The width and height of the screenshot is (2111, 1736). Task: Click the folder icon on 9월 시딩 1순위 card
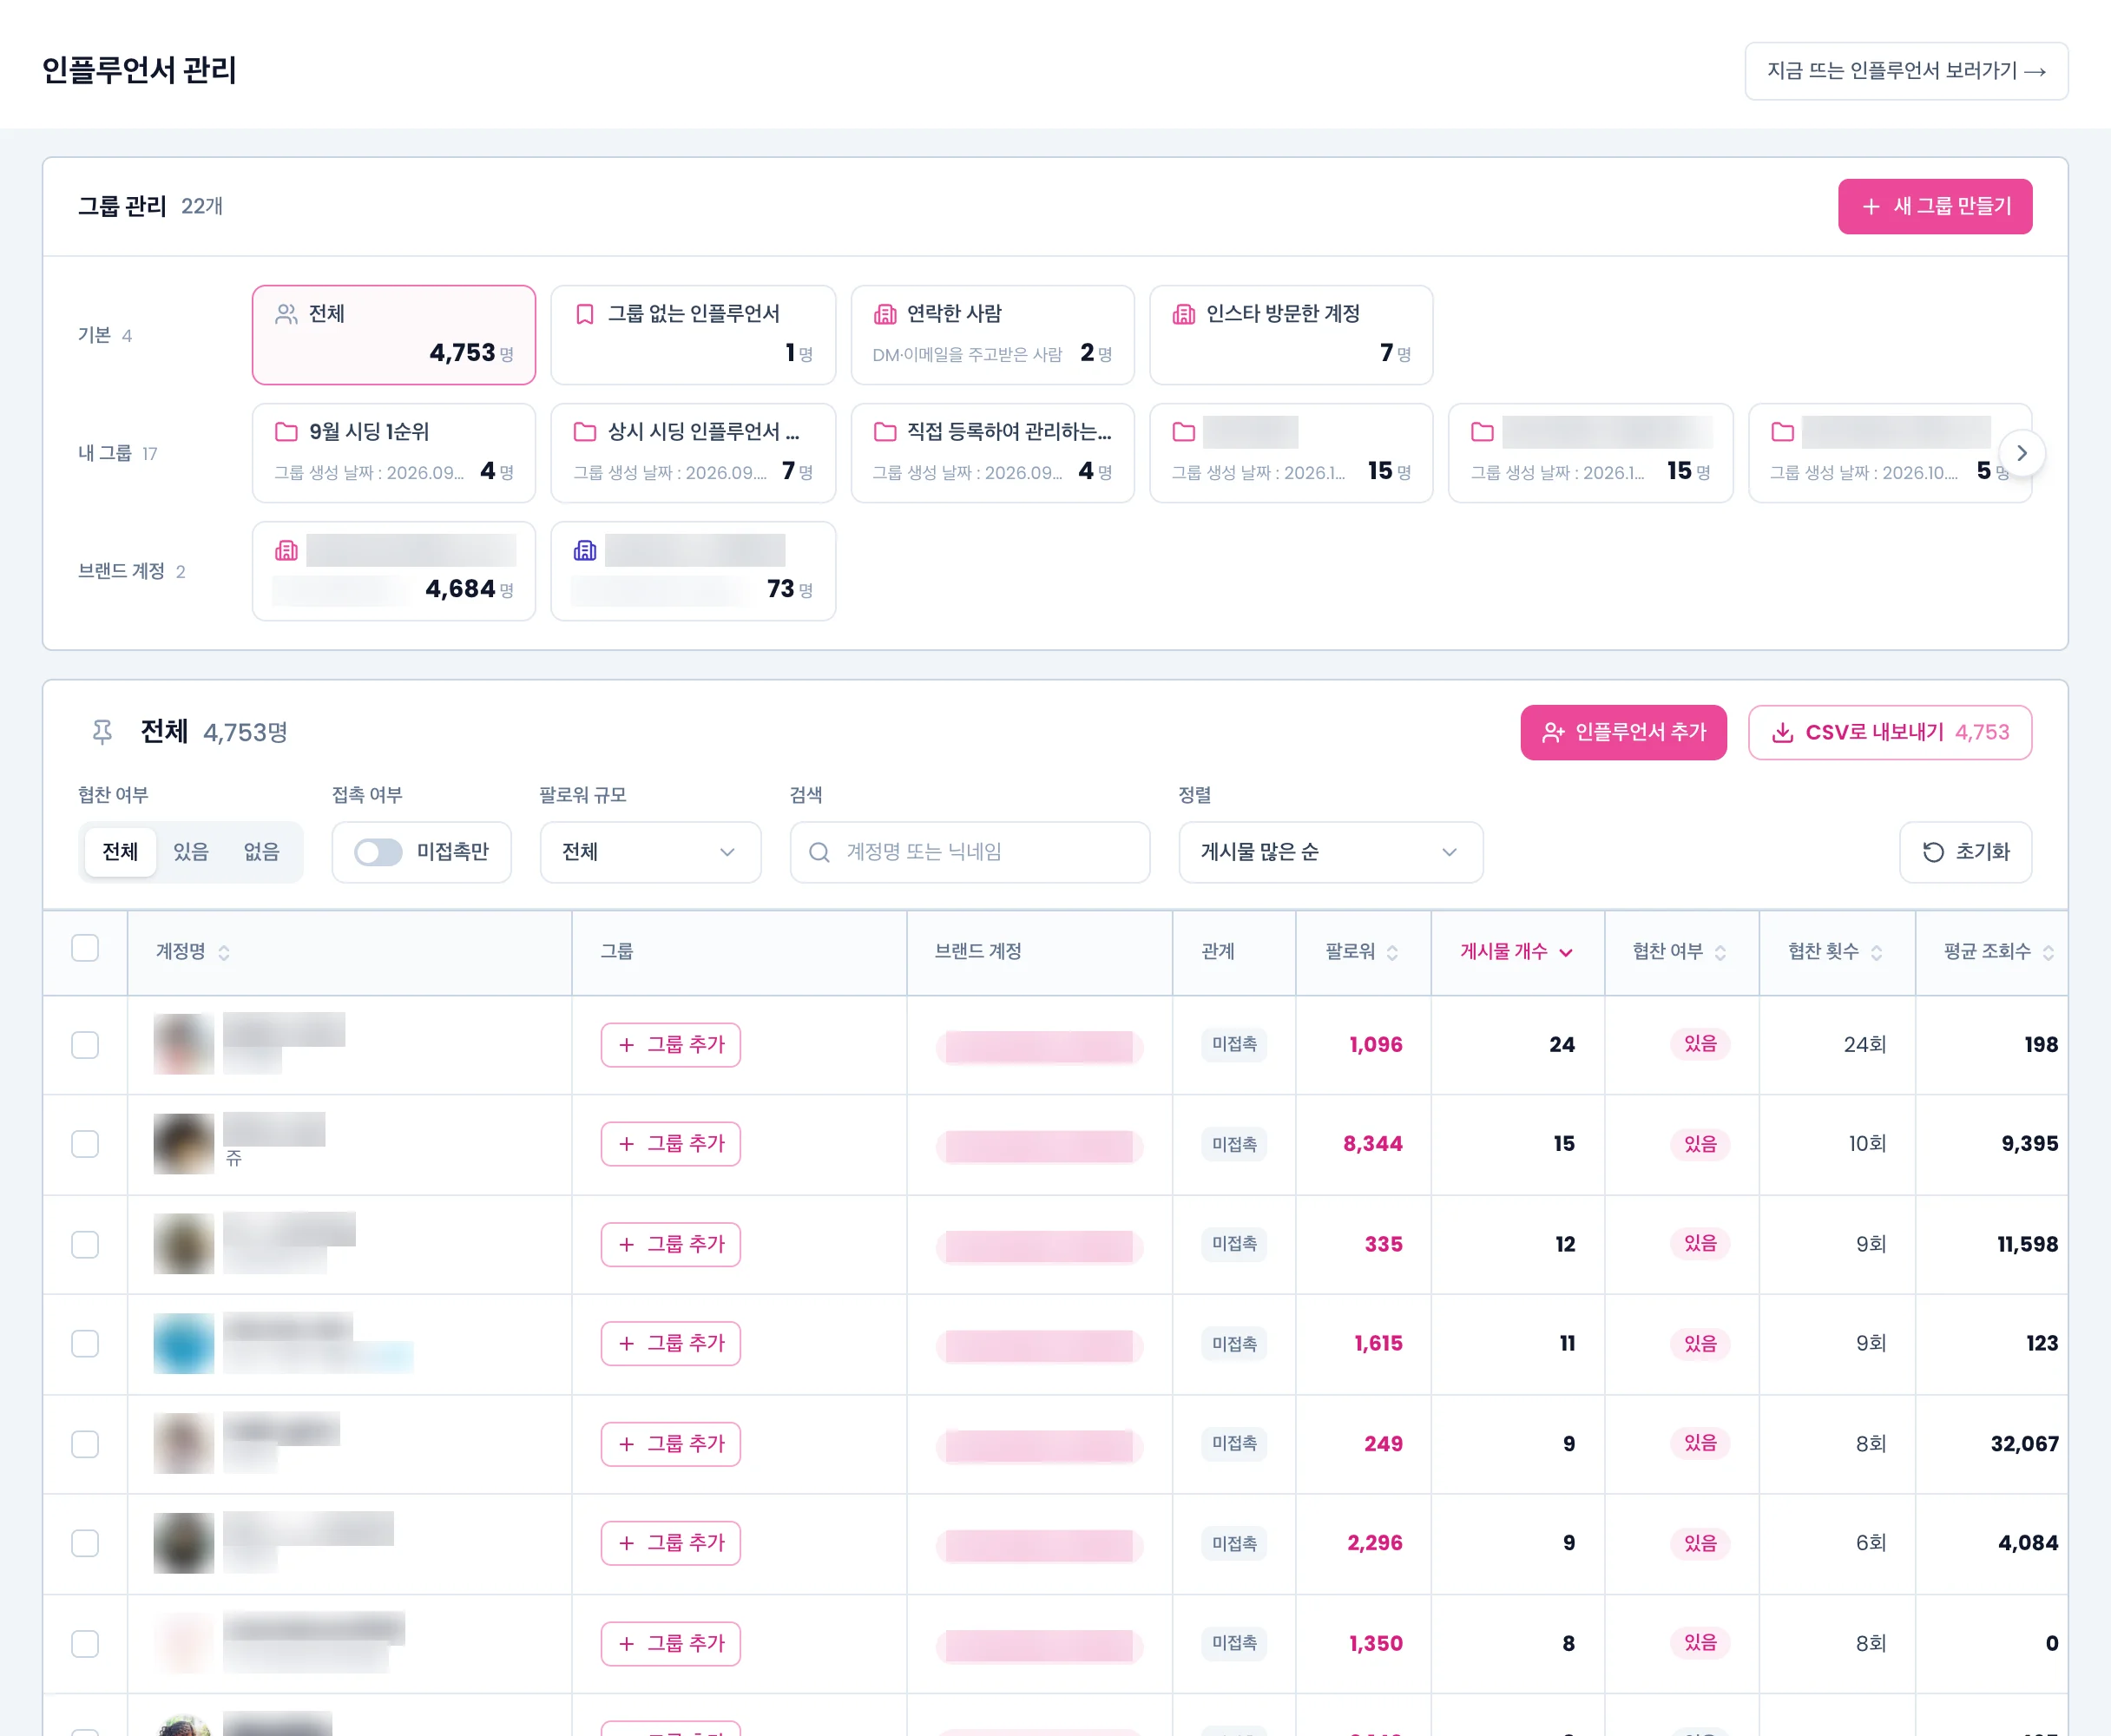point(286,432)
